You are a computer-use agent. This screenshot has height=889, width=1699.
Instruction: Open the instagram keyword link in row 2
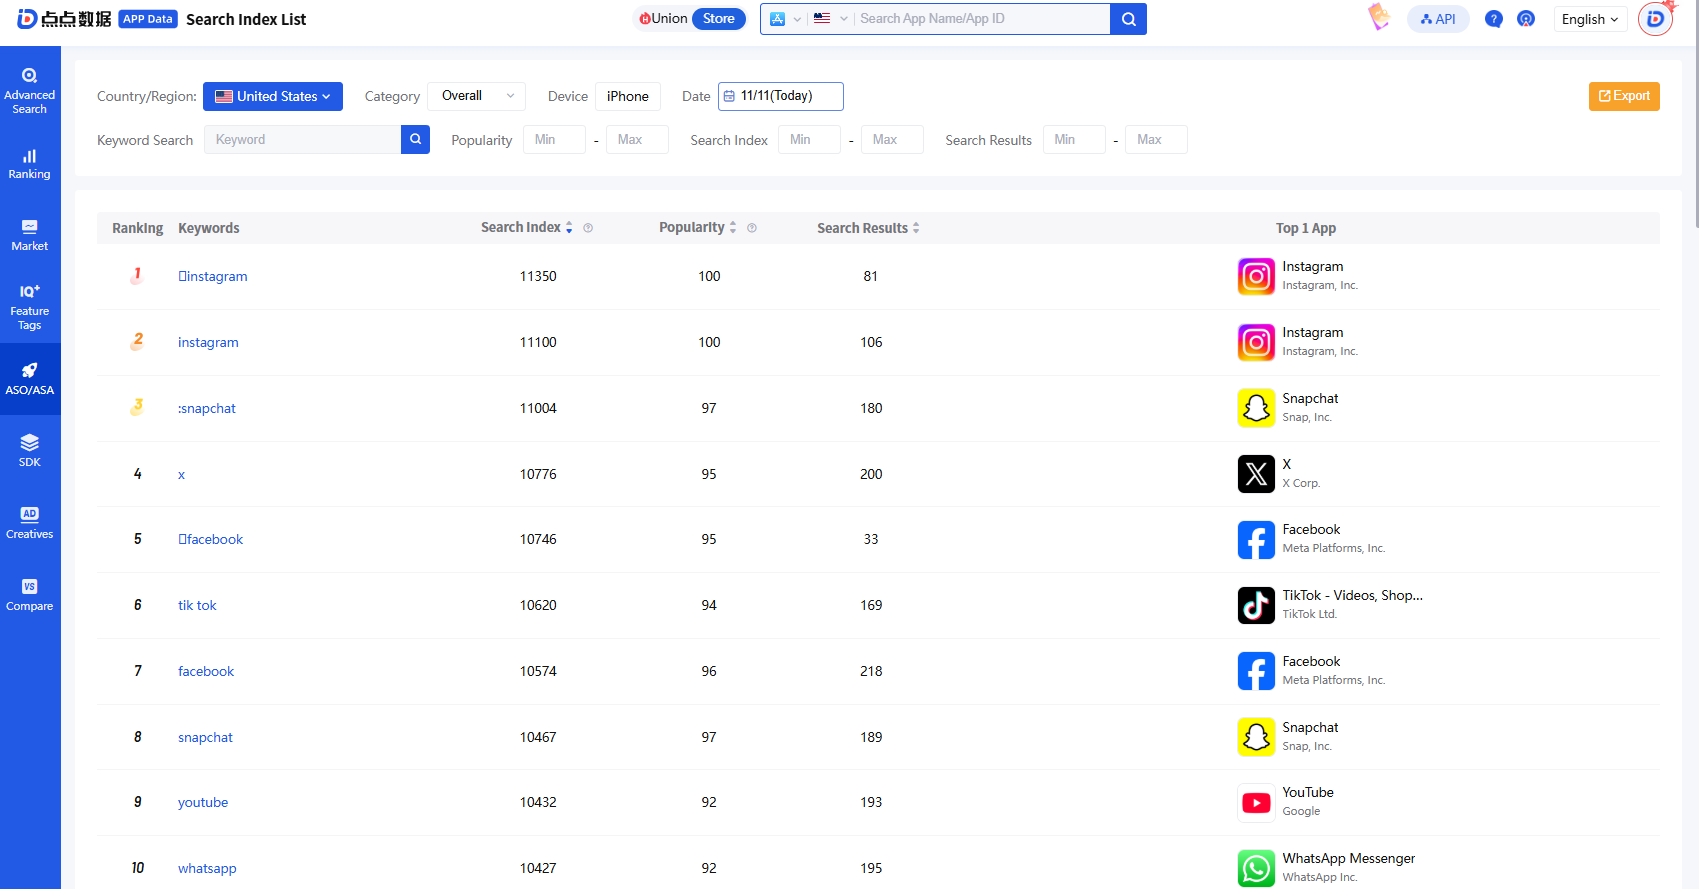point(208,342)
